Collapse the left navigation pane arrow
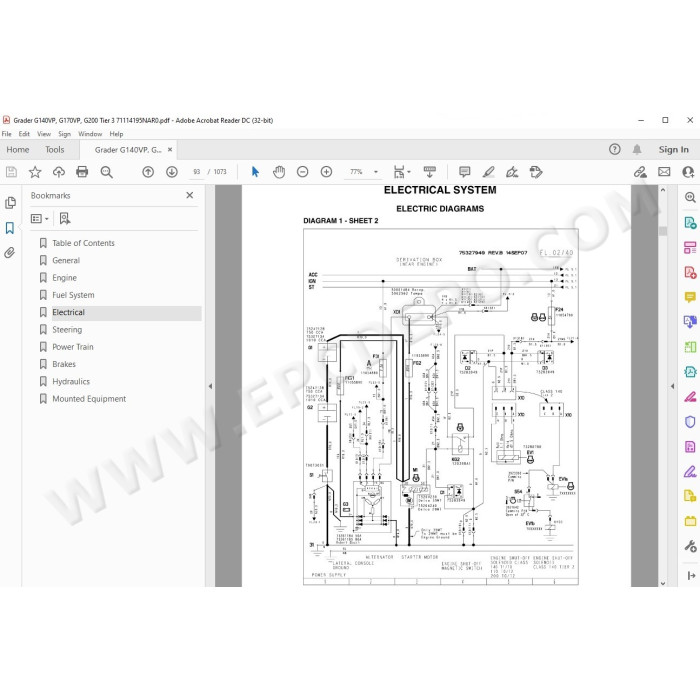 tap(210, 386)
